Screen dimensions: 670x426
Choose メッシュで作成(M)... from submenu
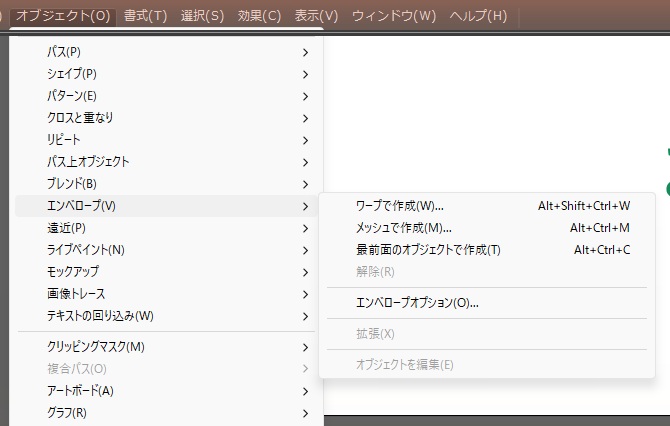[x=487, y=228]
